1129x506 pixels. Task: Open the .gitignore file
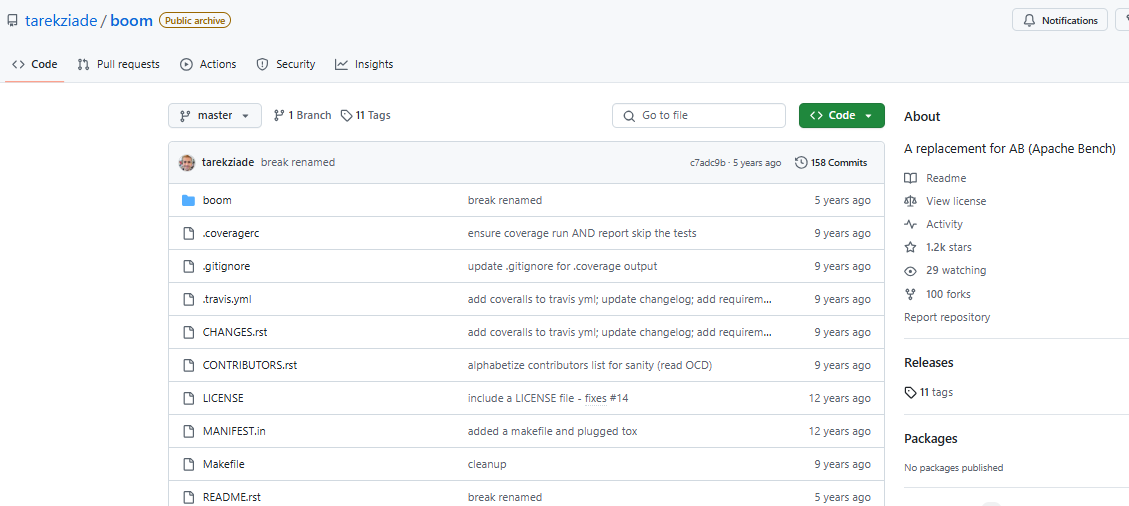pyautogui.click(x=226, y=266)
